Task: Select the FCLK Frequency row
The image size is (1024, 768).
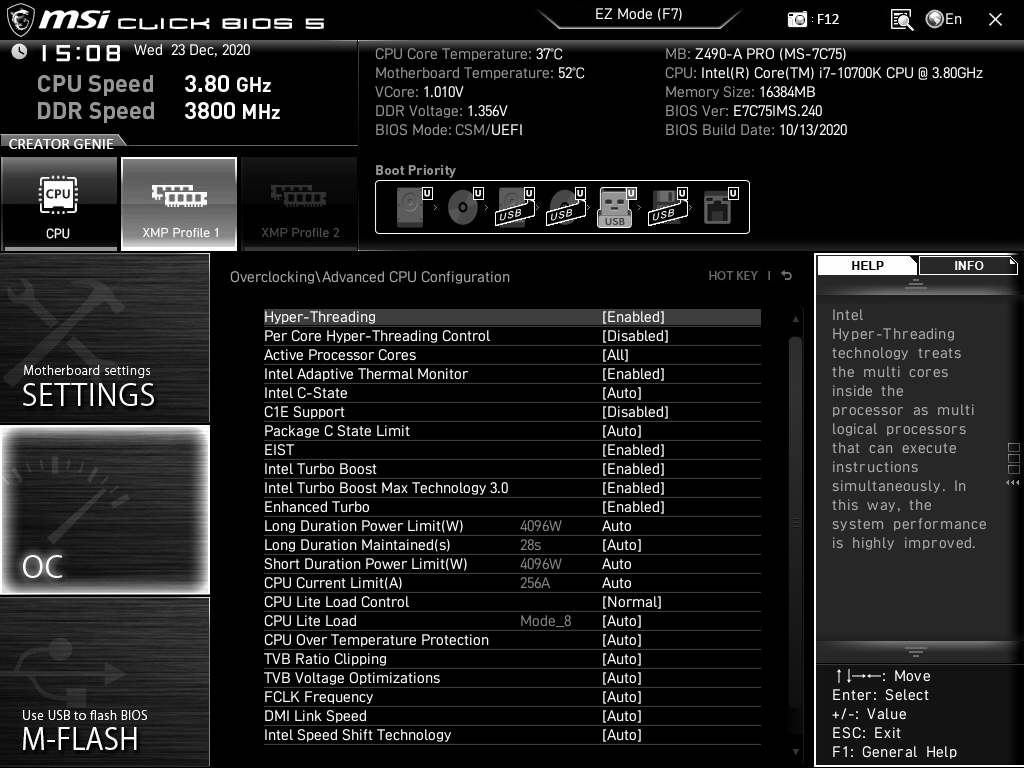Action: click(512, 696)
